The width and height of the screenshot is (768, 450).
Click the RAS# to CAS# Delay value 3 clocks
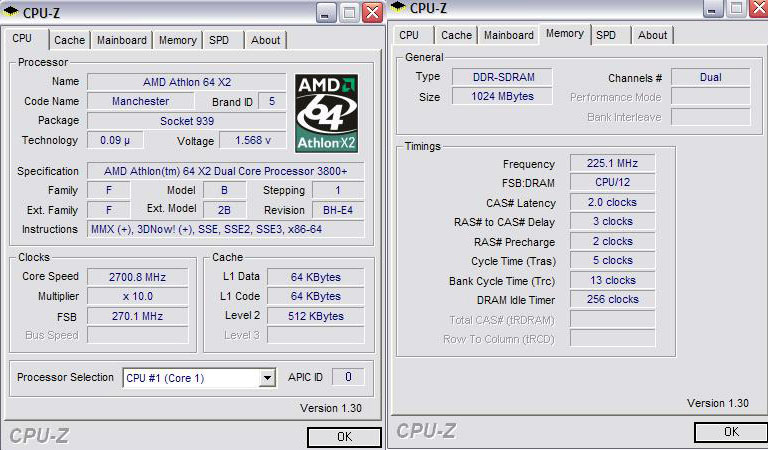pos(613,221)
